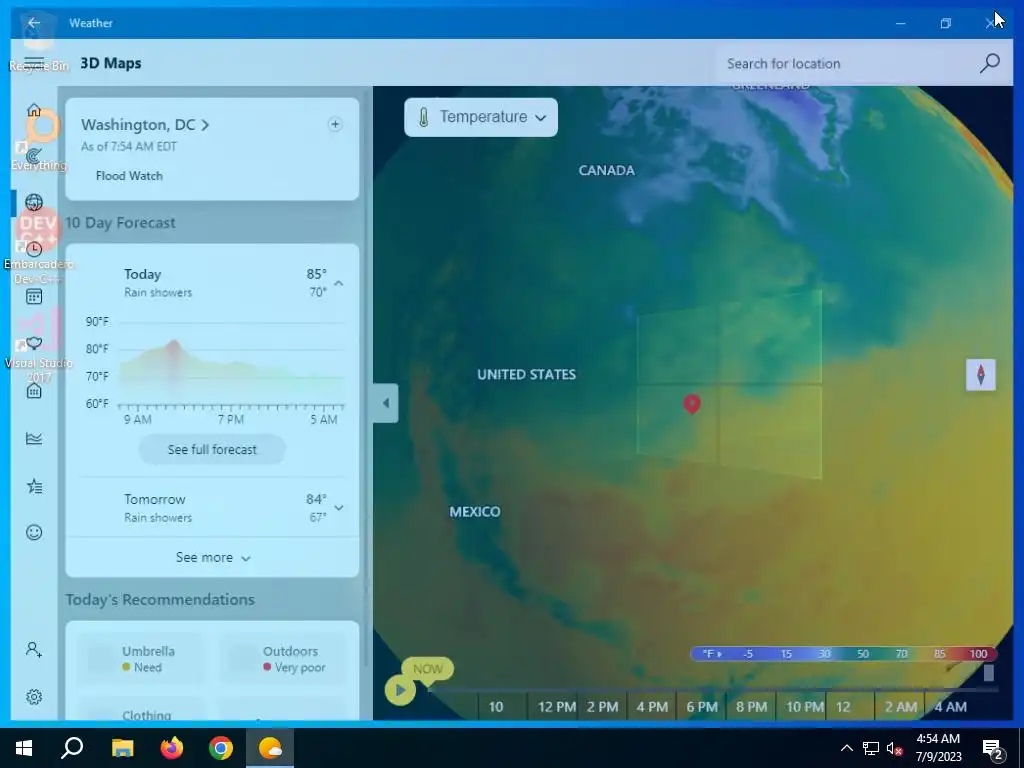Expand the See more forecast days

click(x=212, y=558)
